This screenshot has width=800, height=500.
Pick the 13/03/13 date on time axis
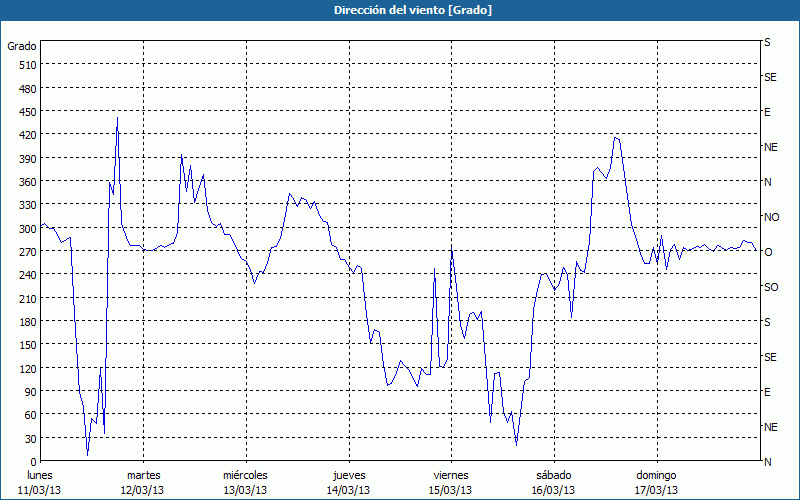(245, 490)
